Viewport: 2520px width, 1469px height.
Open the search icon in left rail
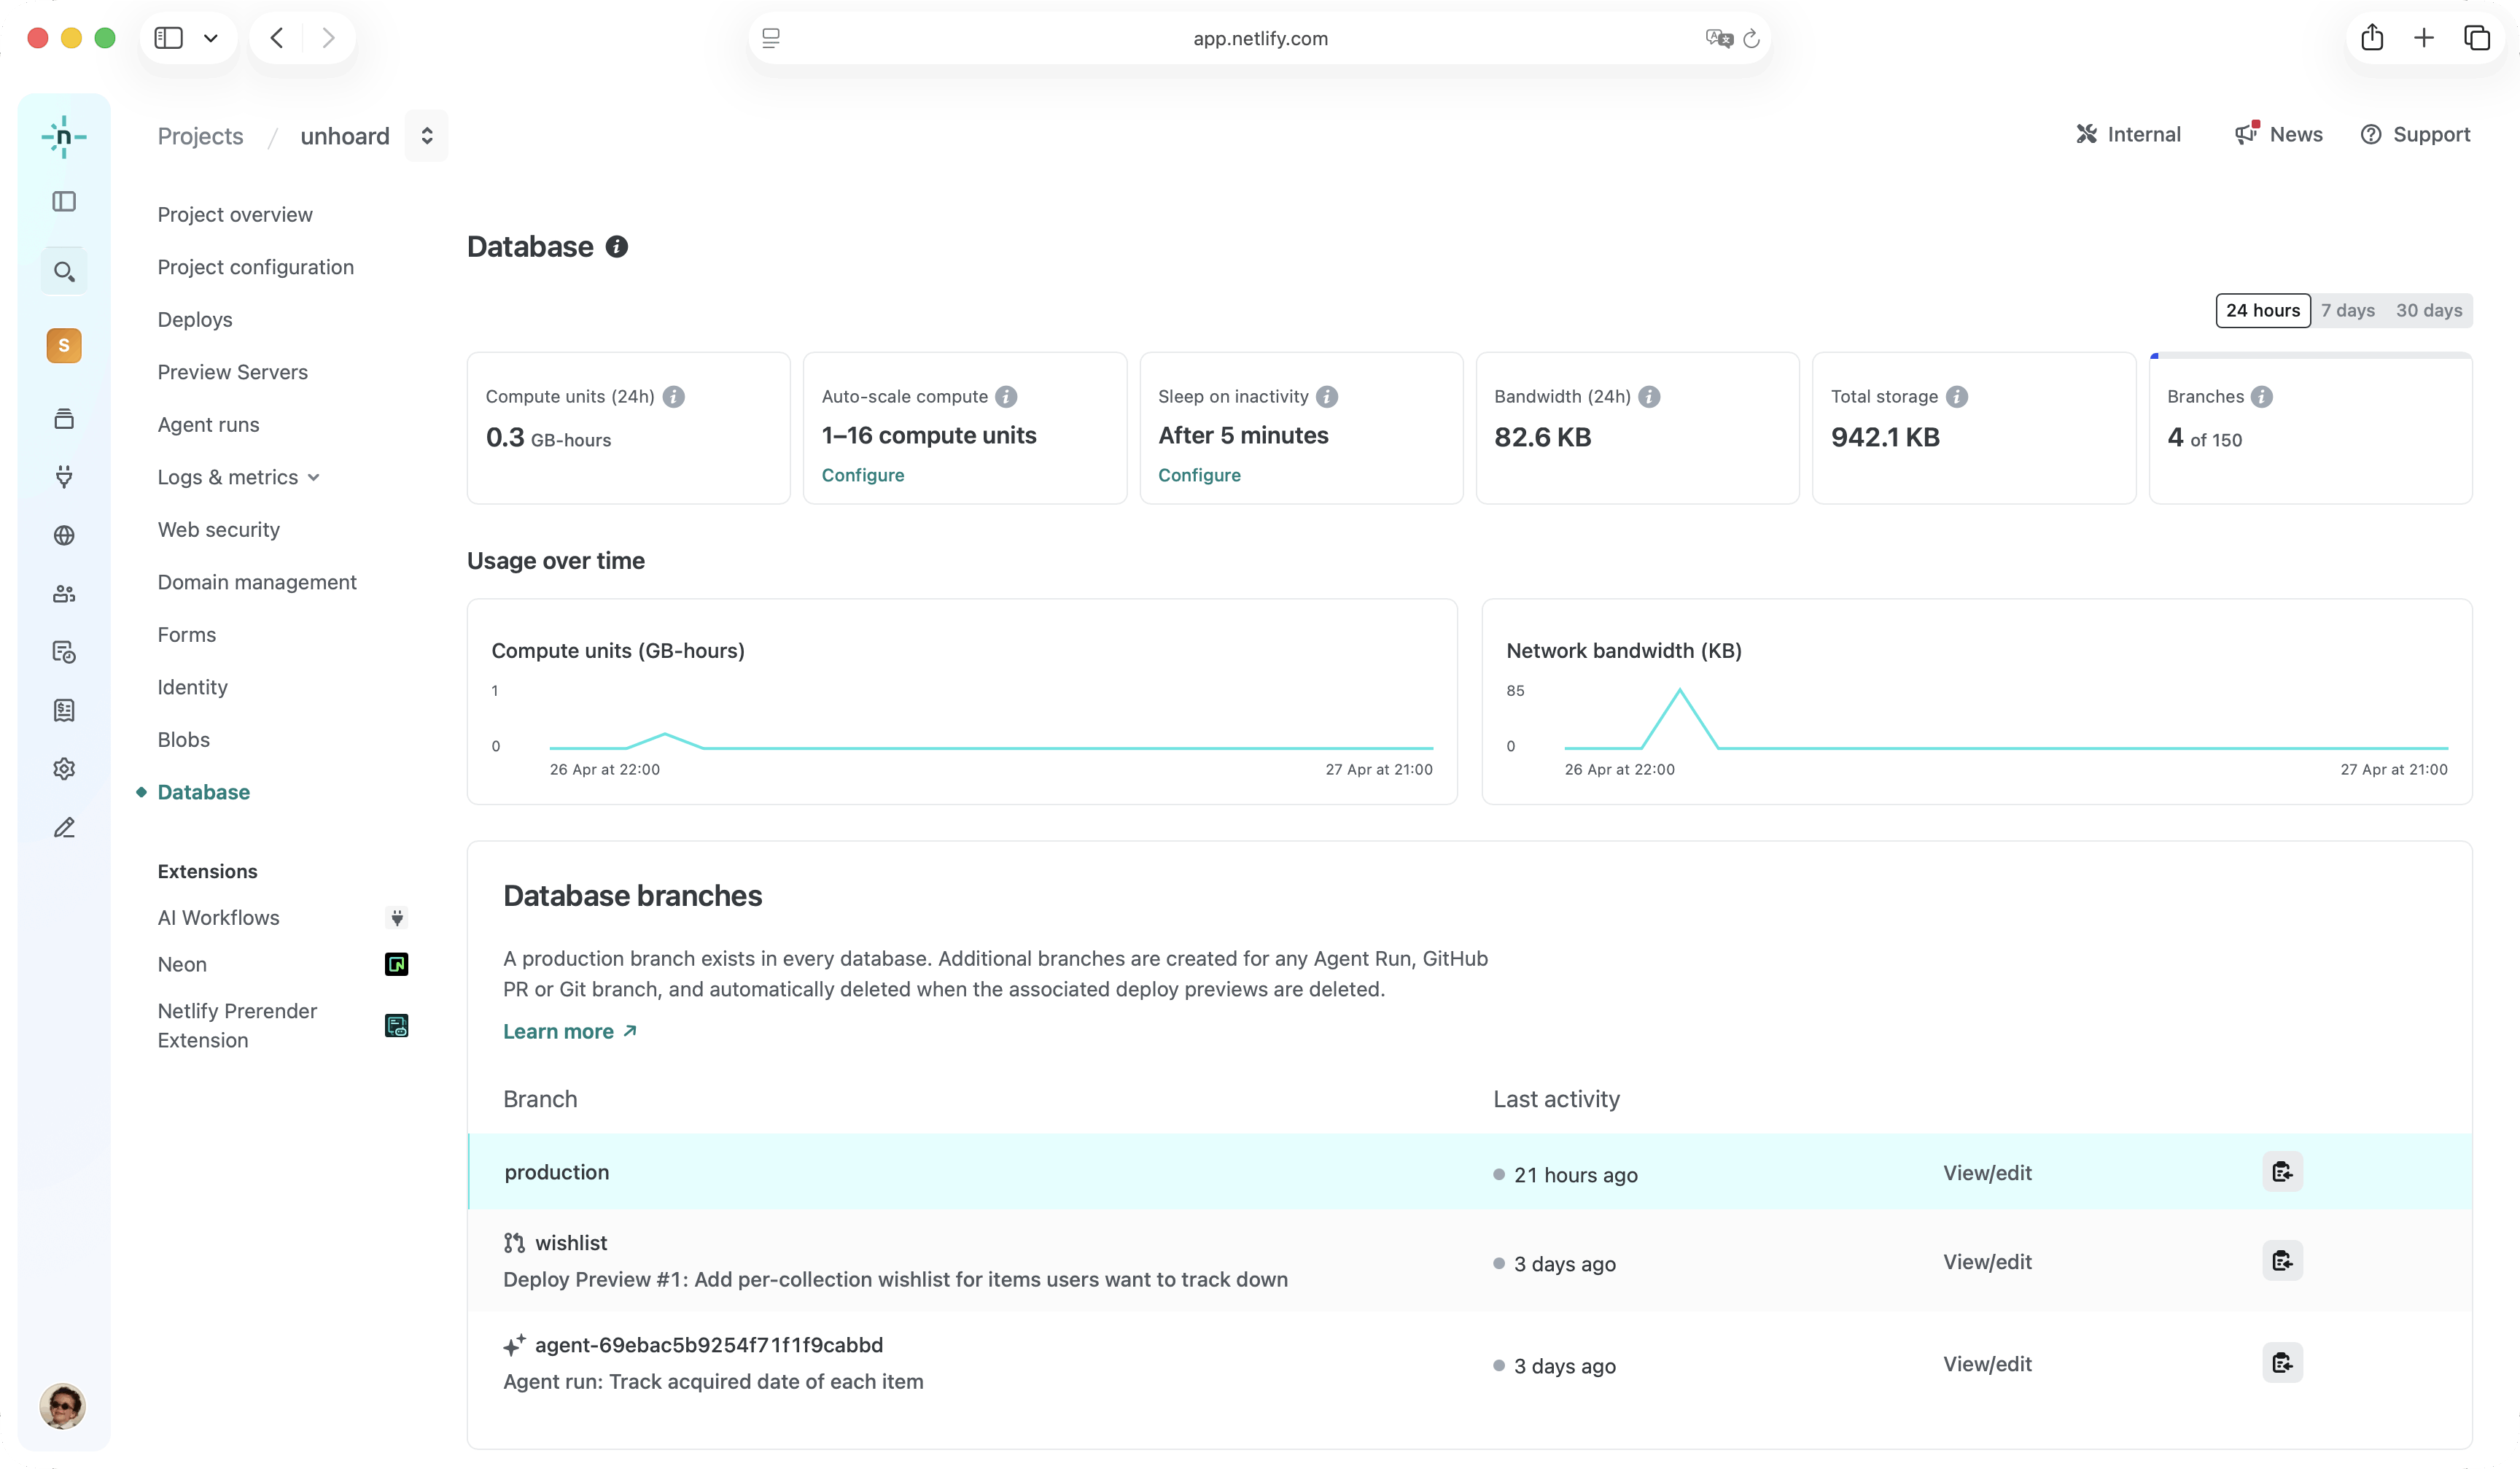point(64,272)
